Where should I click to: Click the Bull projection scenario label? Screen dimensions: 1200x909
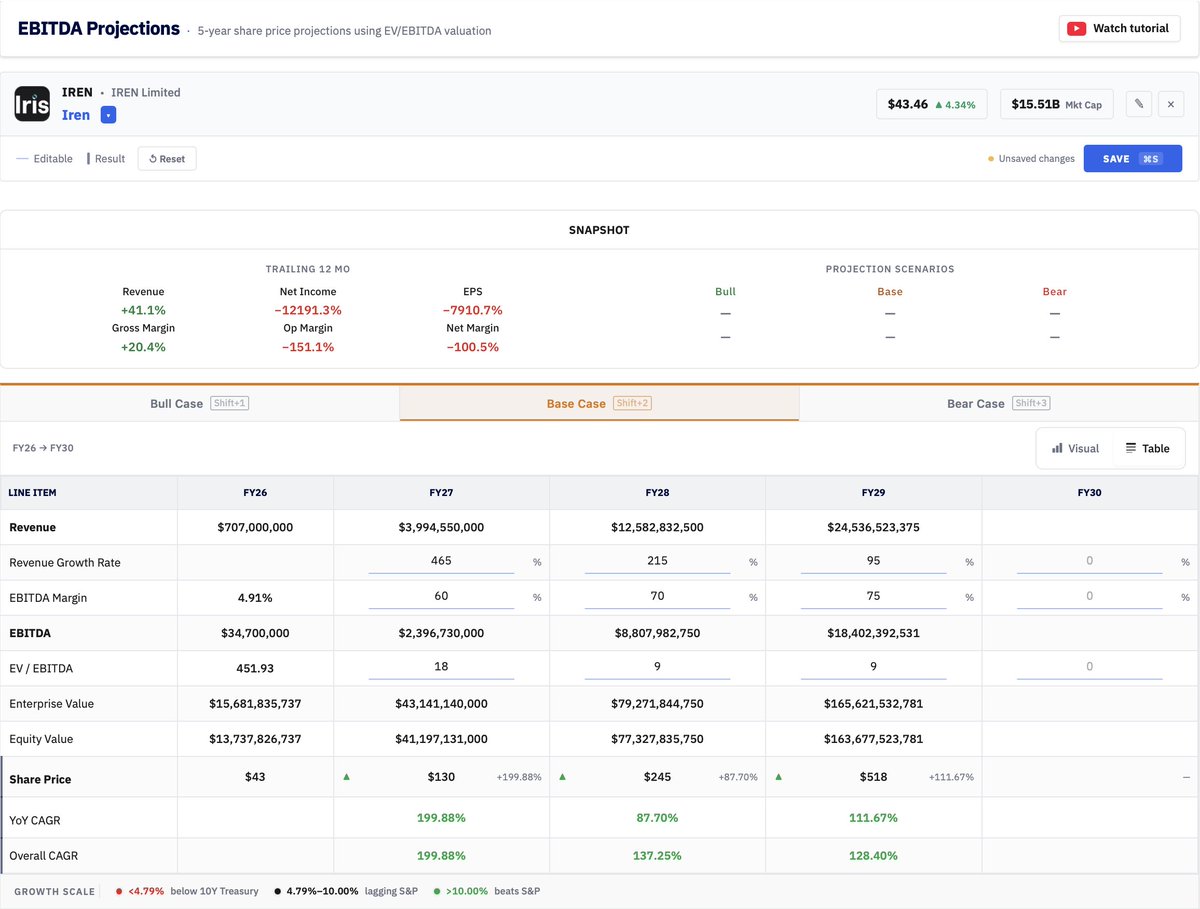tap(725, 292)
